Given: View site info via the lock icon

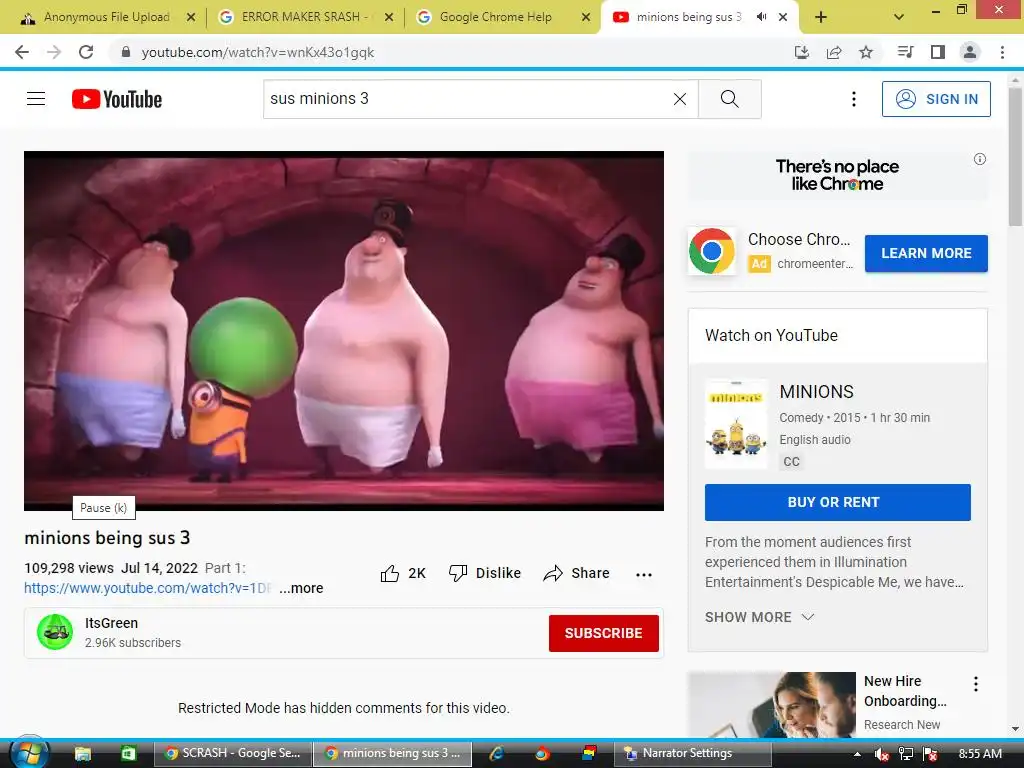Looking at the screenshot, I should [125, 52].
